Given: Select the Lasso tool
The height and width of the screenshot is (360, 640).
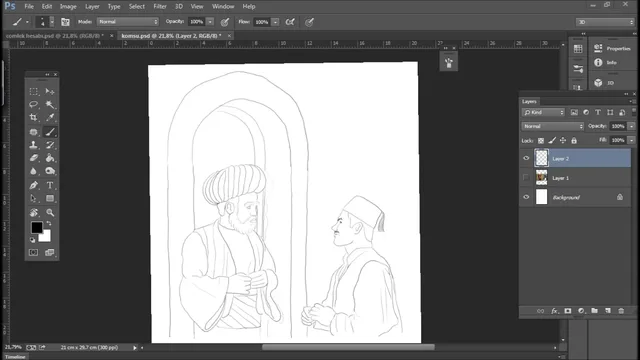Looking at the screenshot, I should [x=34, y=104].
